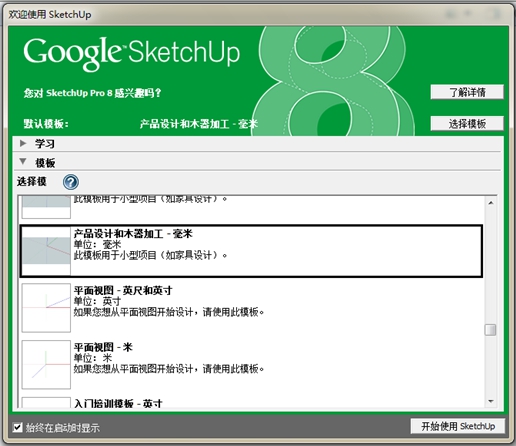The image size is (516, 446).
Task: Click the 选择模板 button
Action: (x=467, y=124)
